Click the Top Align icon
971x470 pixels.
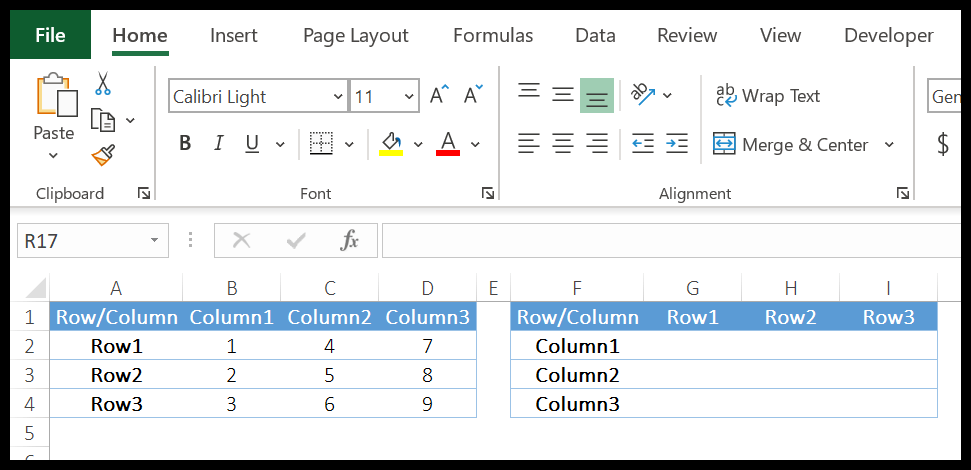point(529,92)
